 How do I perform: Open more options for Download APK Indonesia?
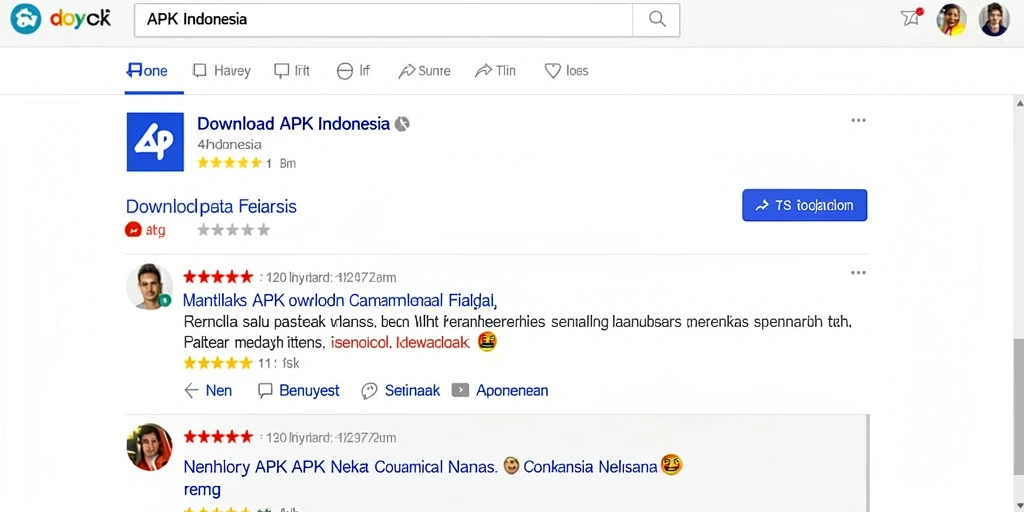858,120
